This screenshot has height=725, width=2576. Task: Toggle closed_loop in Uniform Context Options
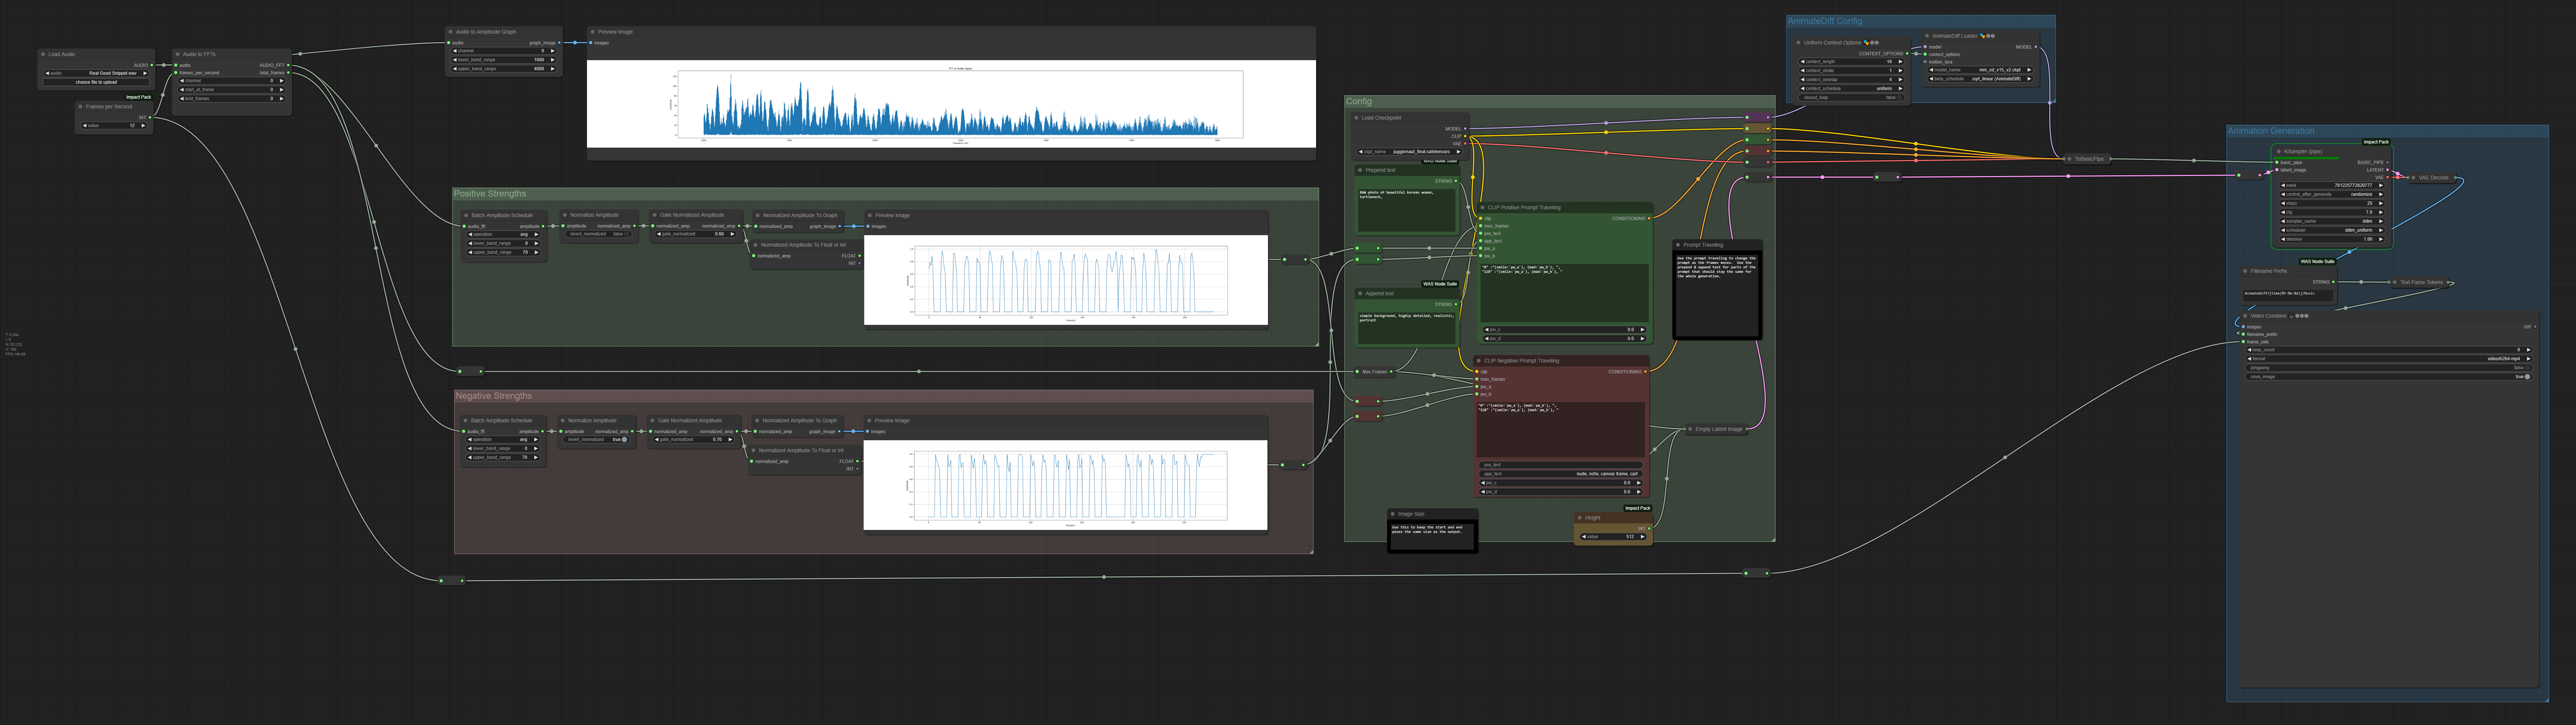pyautogui.click(x=1852, y=98)
